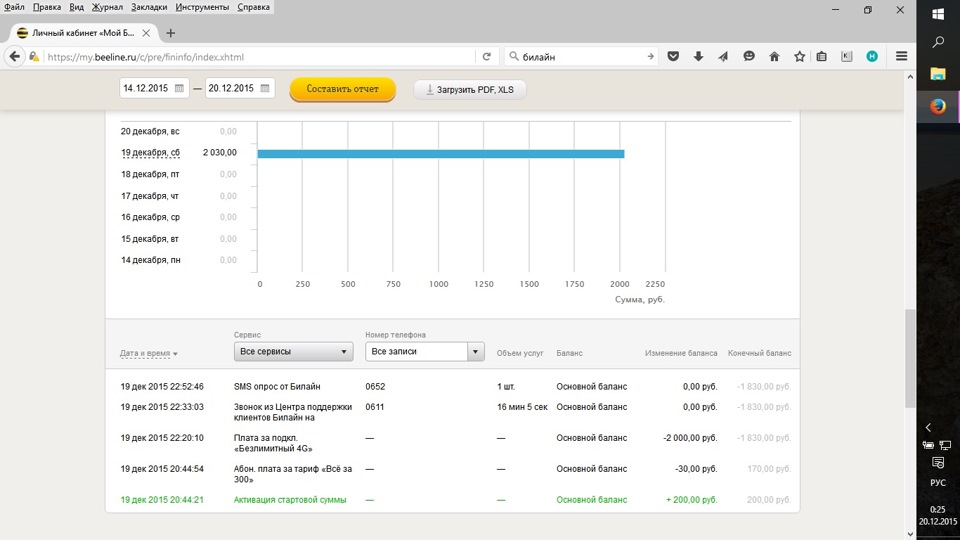Click the site identity lock icon
The height and width of the screenshot is (540, 960).
(34, 56)
